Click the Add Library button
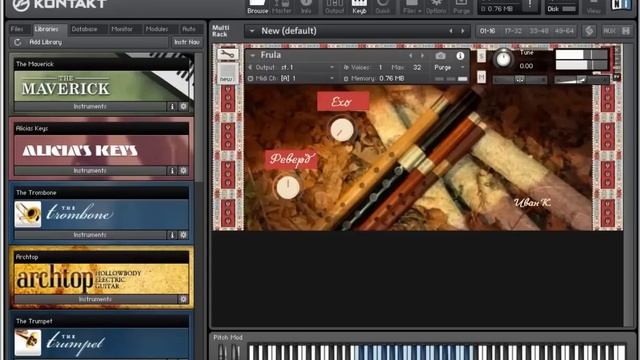Screen dimensions: 640x360 (x=45, y=42)
